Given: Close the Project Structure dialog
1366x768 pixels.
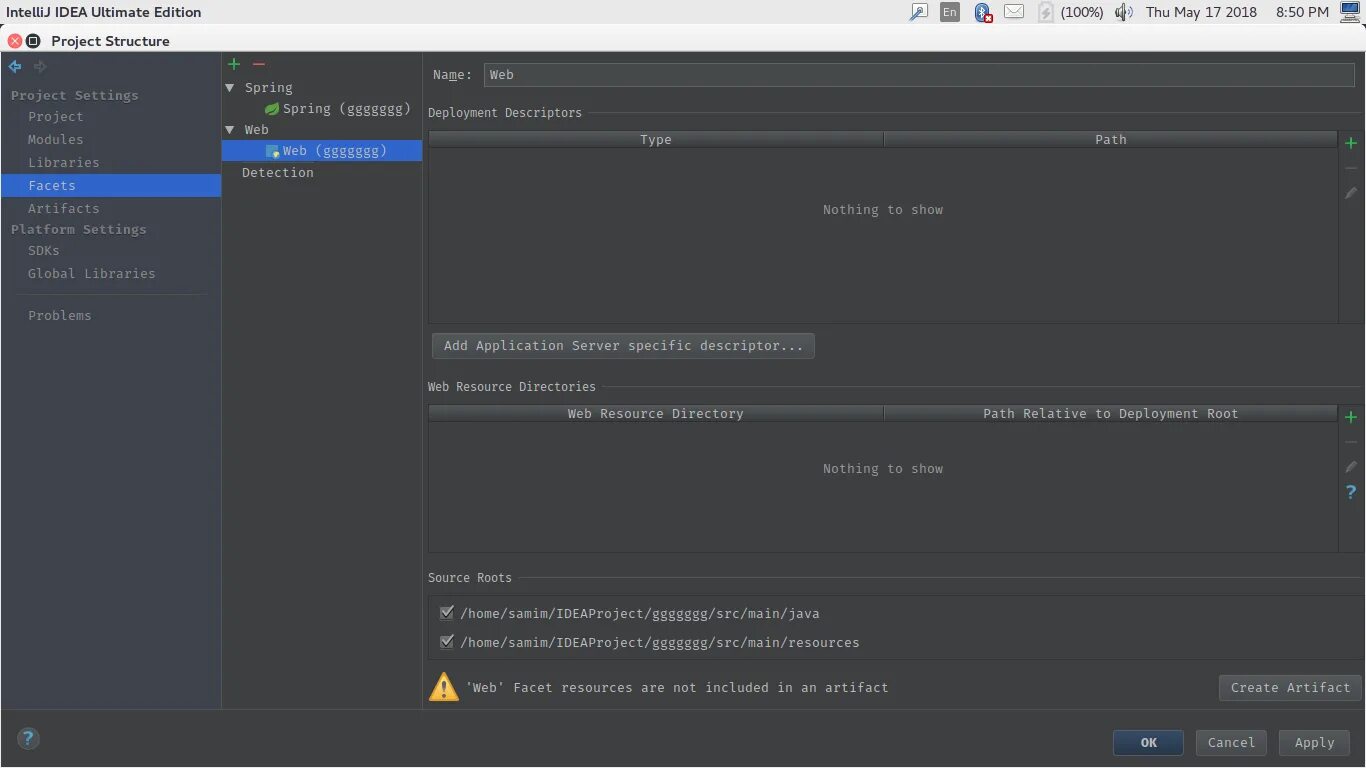Looking at the screenshot, I should pos(14,41).
